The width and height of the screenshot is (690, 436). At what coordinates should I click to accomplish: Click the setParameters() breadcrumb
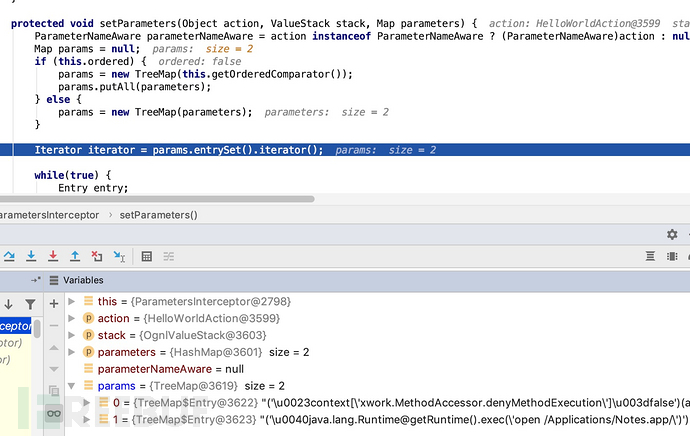tap(158, 215)
